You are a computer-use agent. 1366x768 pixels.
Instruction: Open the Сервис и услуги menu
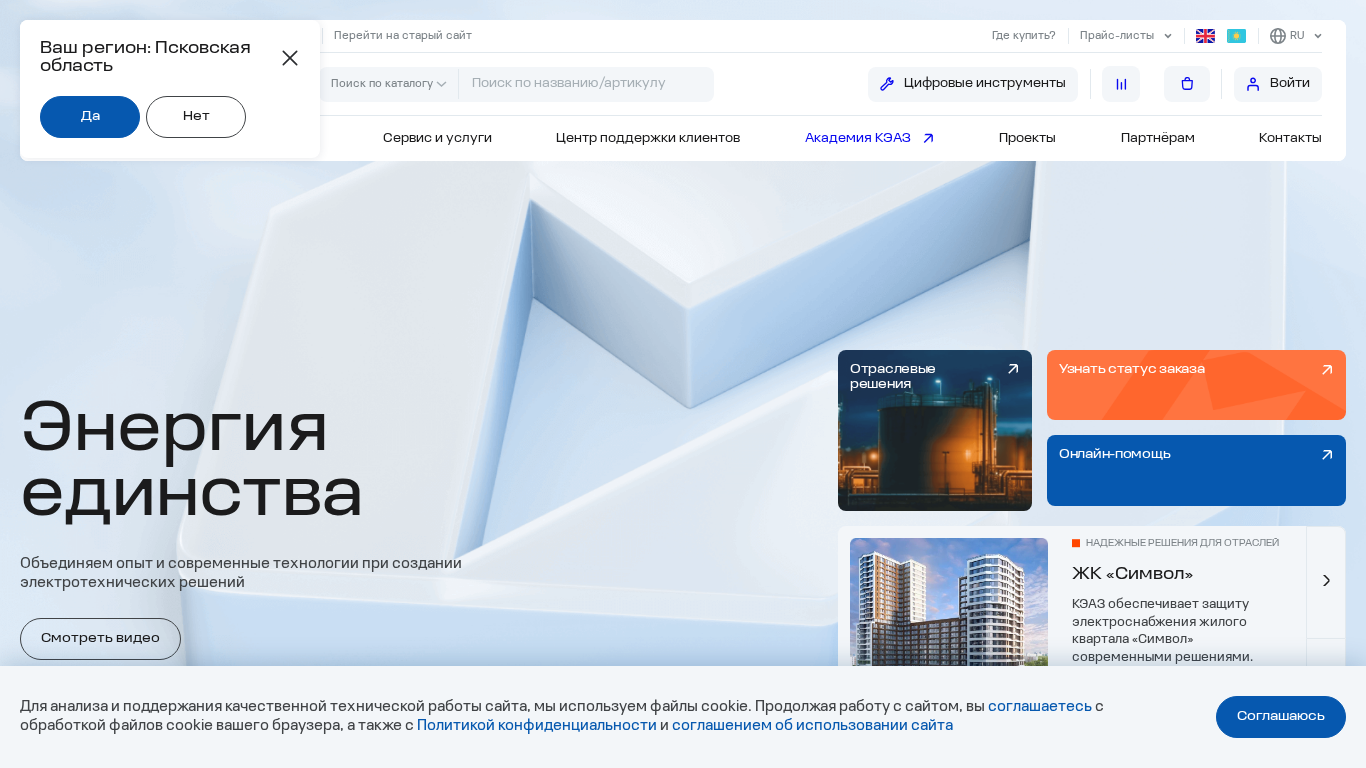[437, 138]
